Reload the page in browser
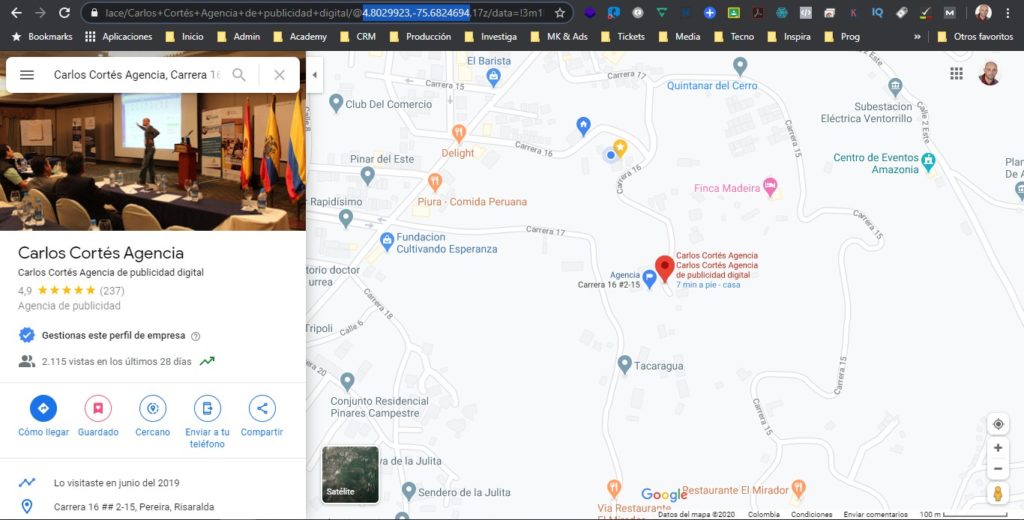 64,13
